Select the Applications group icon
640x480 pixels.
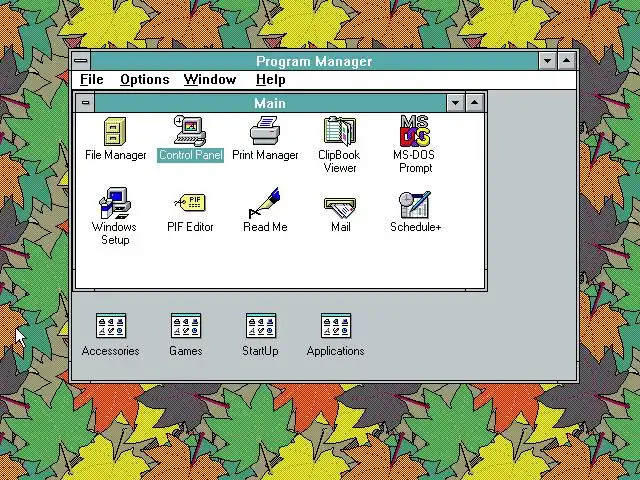(x=336, y=326)
